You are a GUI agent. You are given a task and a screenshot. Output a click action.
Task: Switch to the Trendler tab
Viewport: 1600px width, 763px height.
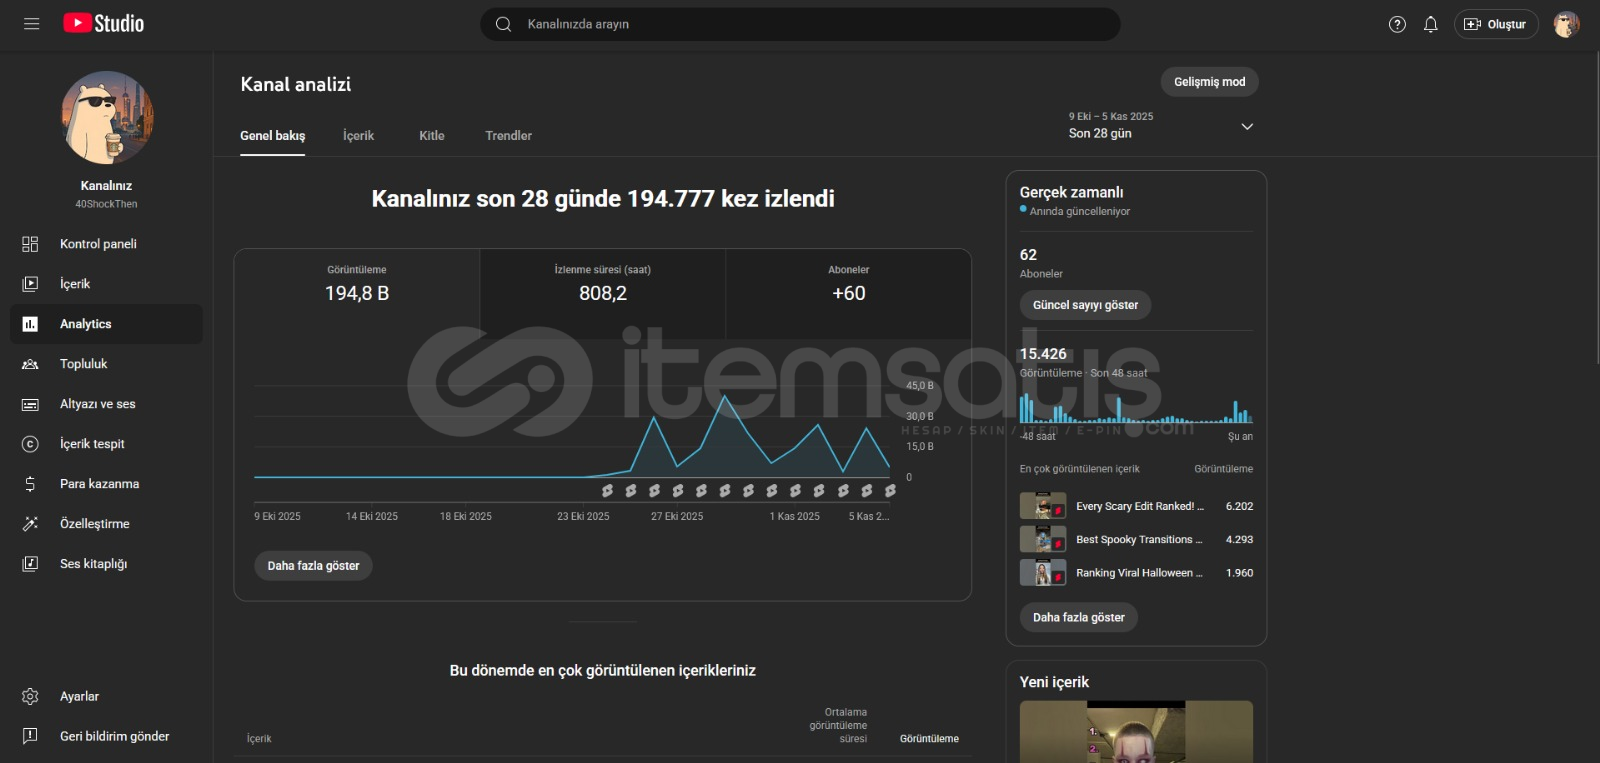coord(508,136)
